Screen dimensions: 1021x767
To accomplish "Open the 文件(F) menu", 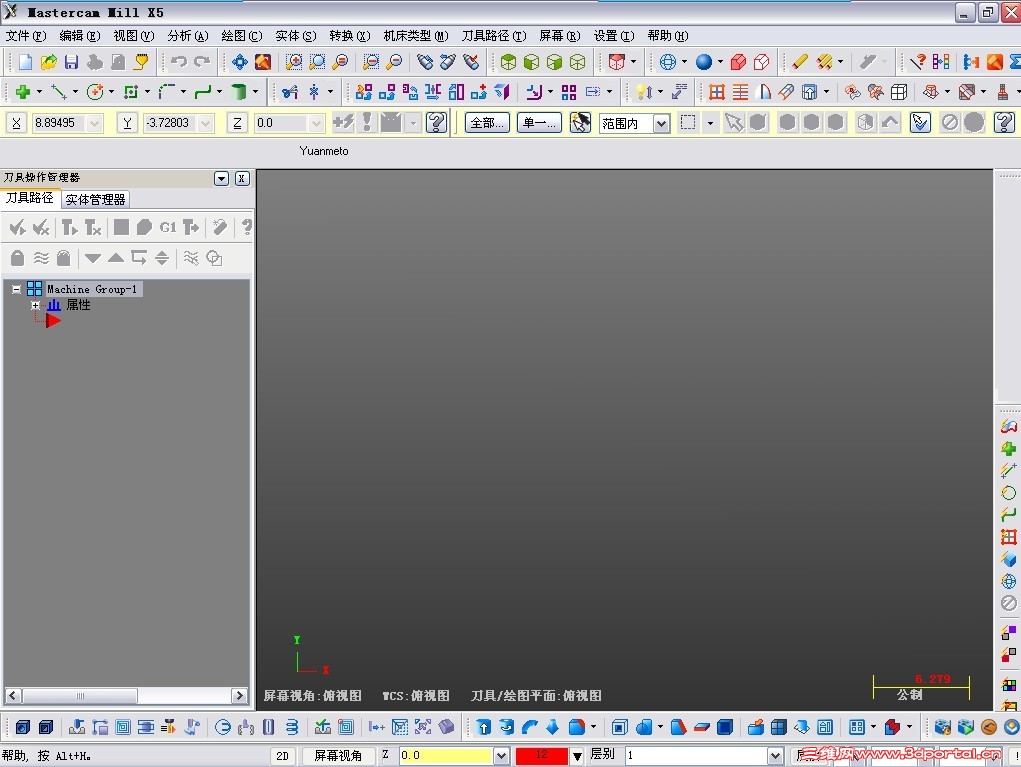I will coord(26,36).
